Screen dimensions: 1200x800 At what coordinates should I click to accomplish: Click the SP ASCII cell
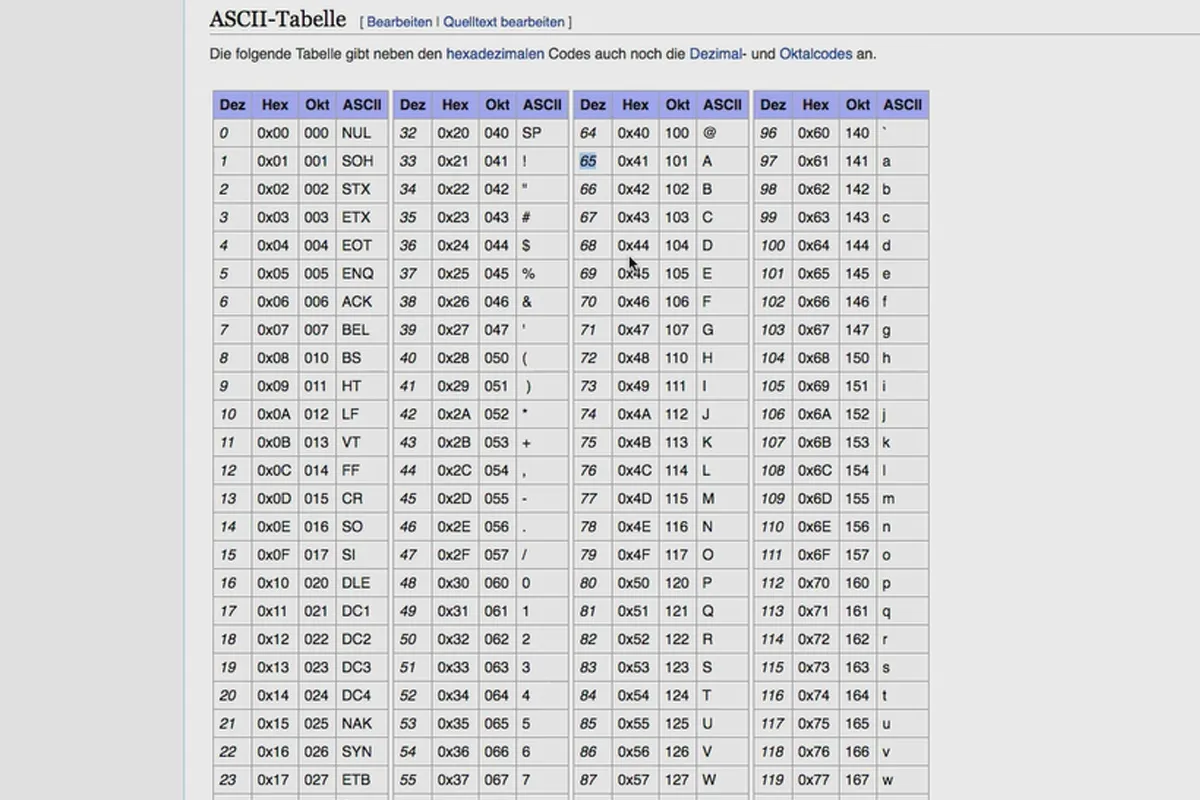click(x=542, y=133)
